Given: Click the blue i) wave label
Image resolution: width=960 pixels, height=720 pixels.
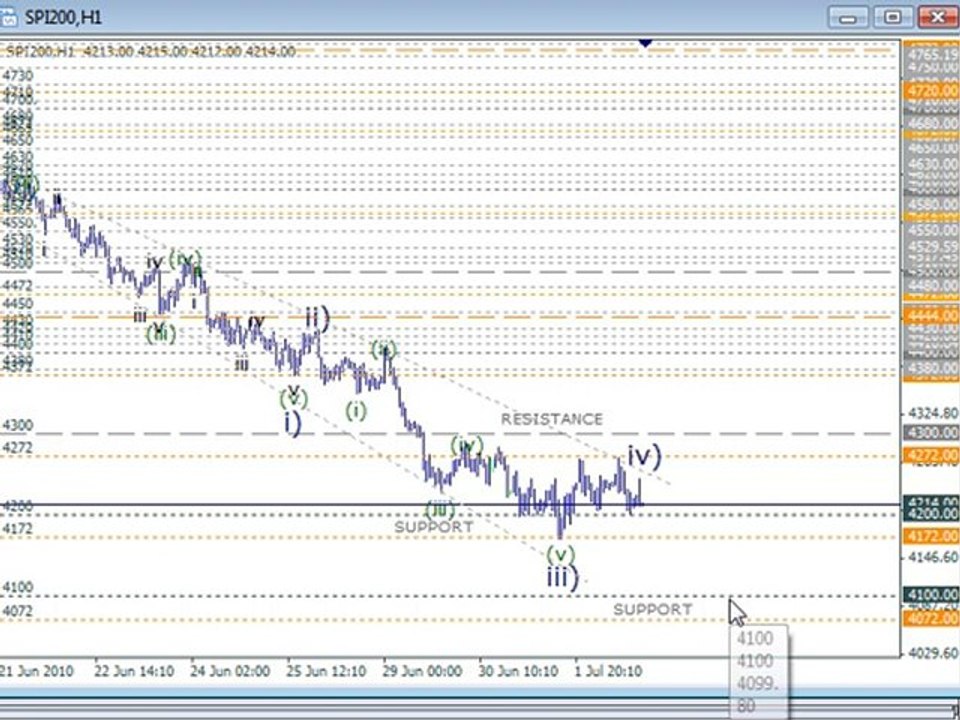Looking at the screenshot, I should coord(293,424).
